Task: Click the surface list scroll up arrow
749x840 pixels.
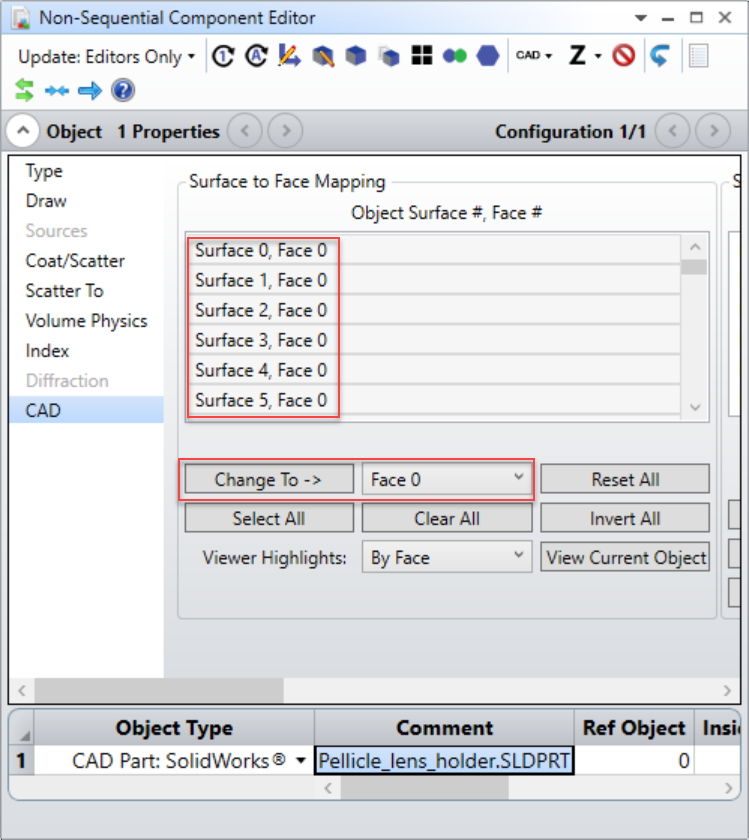Action: [x=695, y=247]
